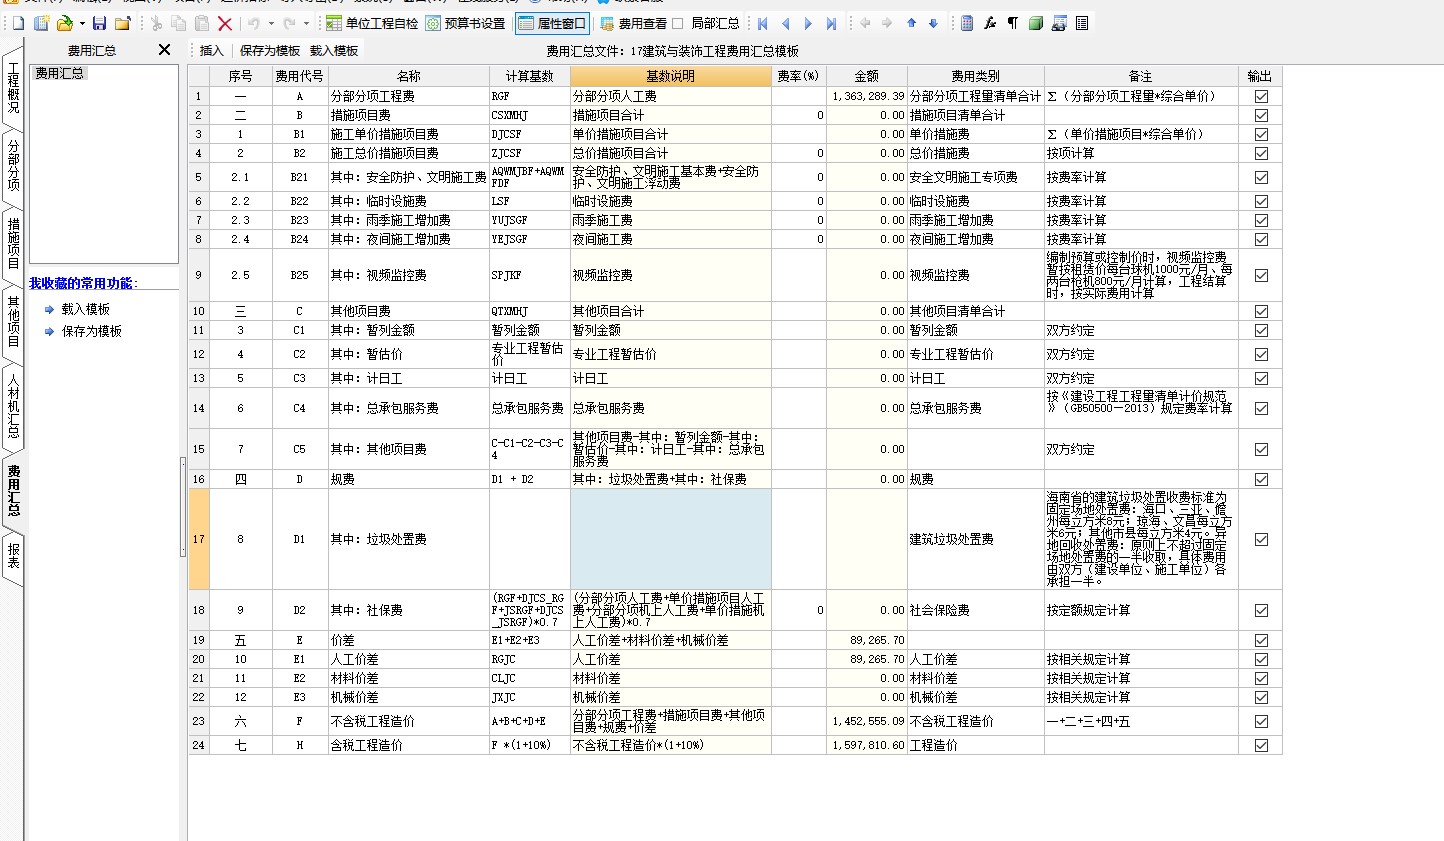Go to previous record arrow icon
Viewport: 1444px width, 841px height.
(x=785, y=23)
